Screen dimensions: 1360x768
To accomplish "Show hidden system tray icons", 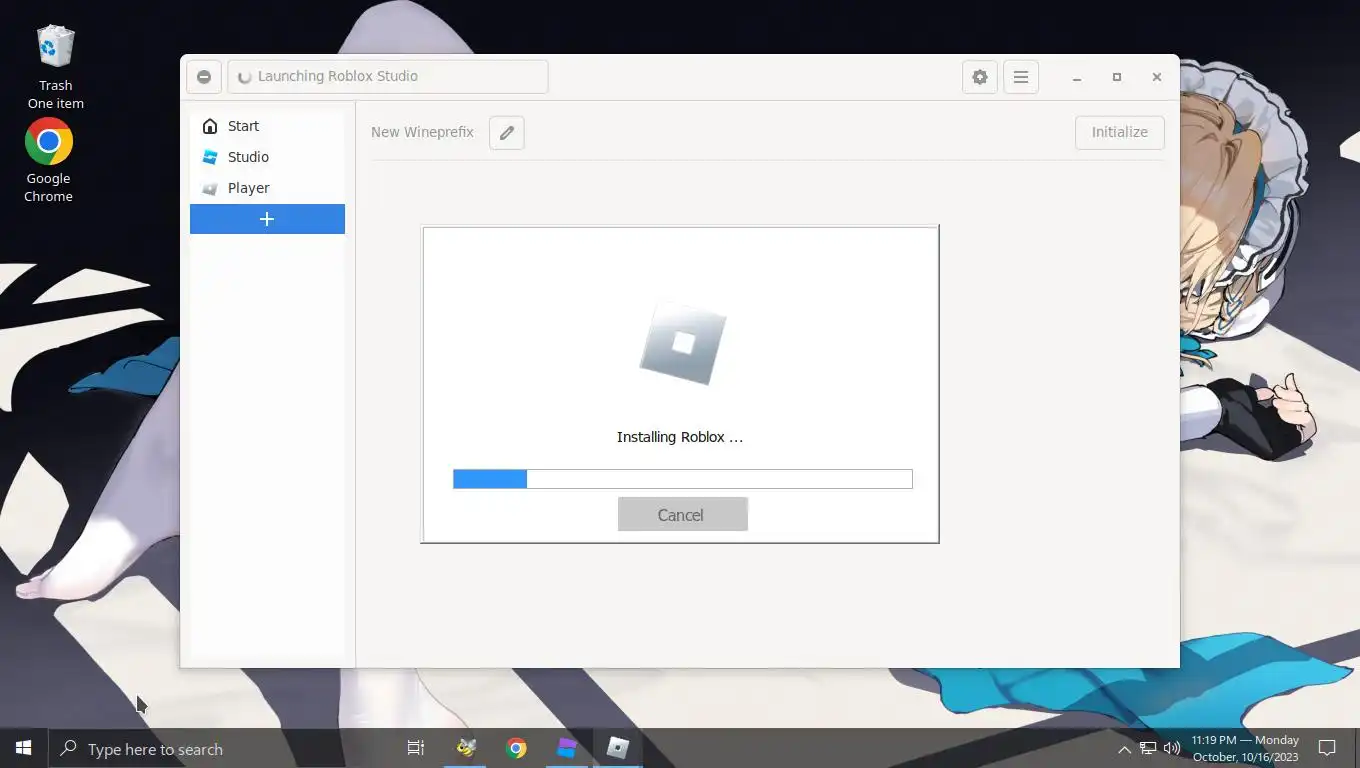I will pos(1124,749).
